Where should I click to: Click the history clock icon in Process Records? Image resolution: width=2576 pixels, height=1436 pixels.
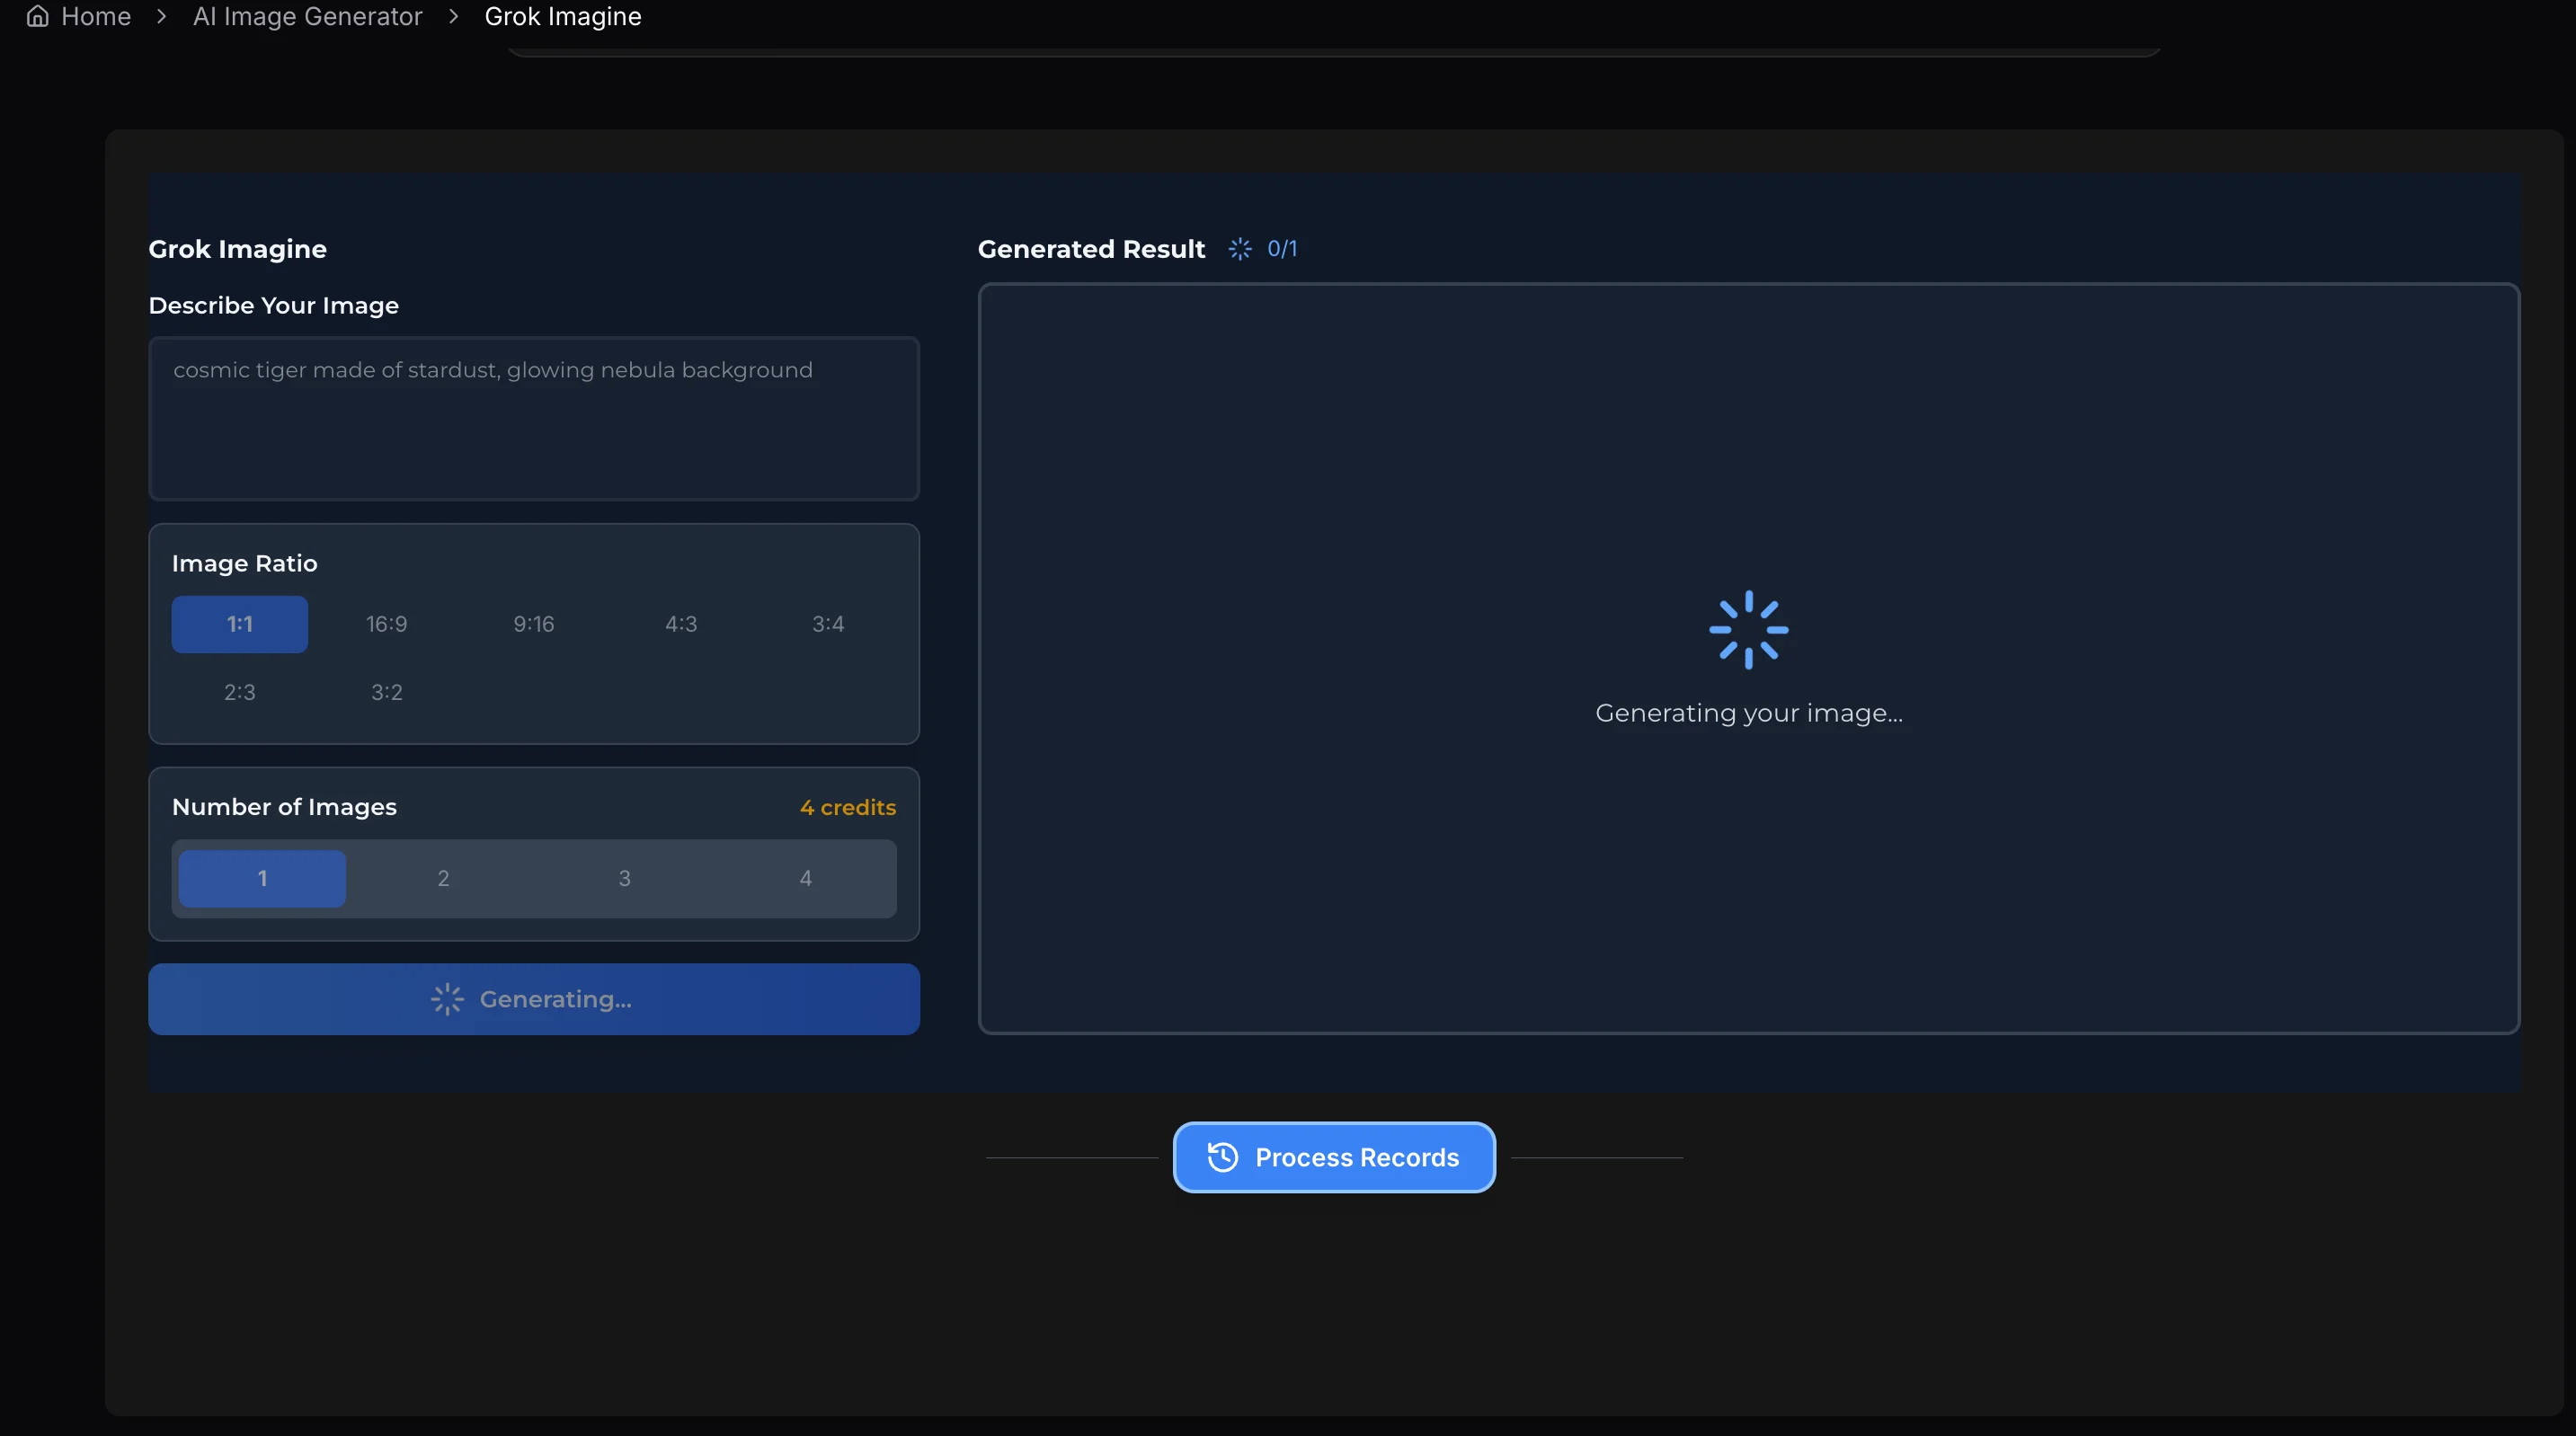click(x=1222, y=1157)
